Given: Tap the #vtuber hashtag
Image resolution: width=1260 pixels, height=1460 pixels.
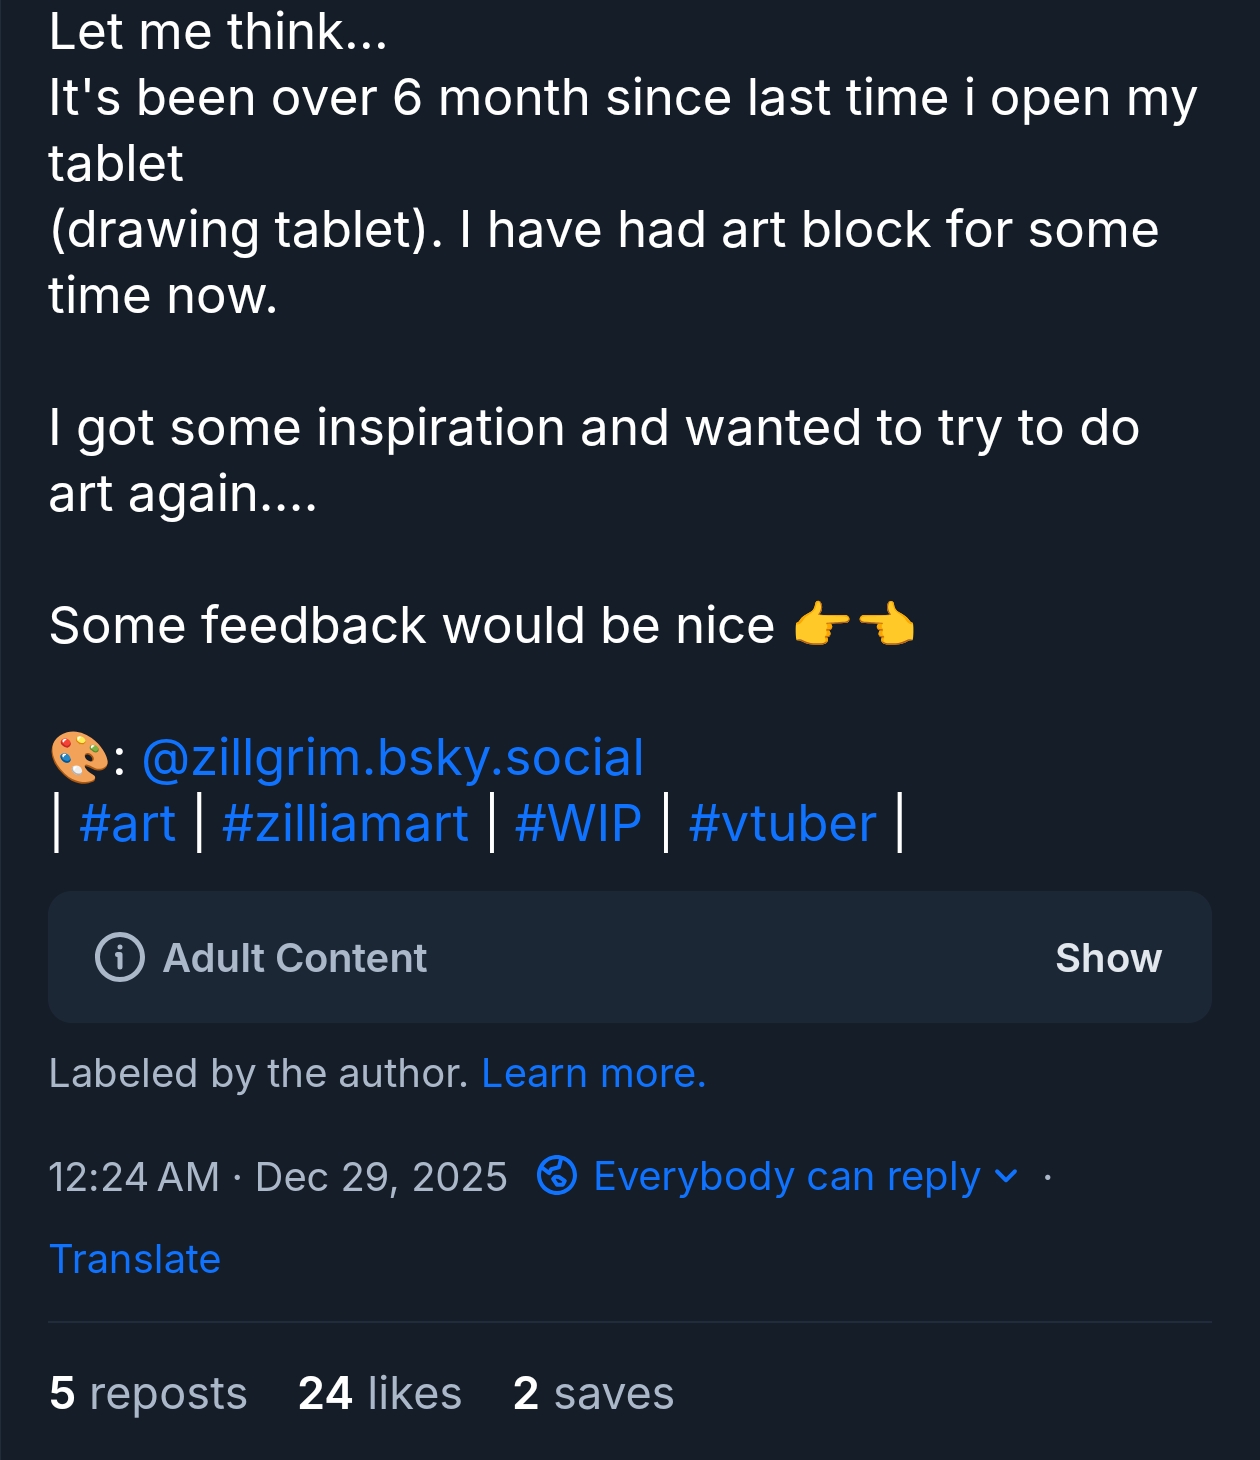Looking at the screenshot, I should [782, 823].
